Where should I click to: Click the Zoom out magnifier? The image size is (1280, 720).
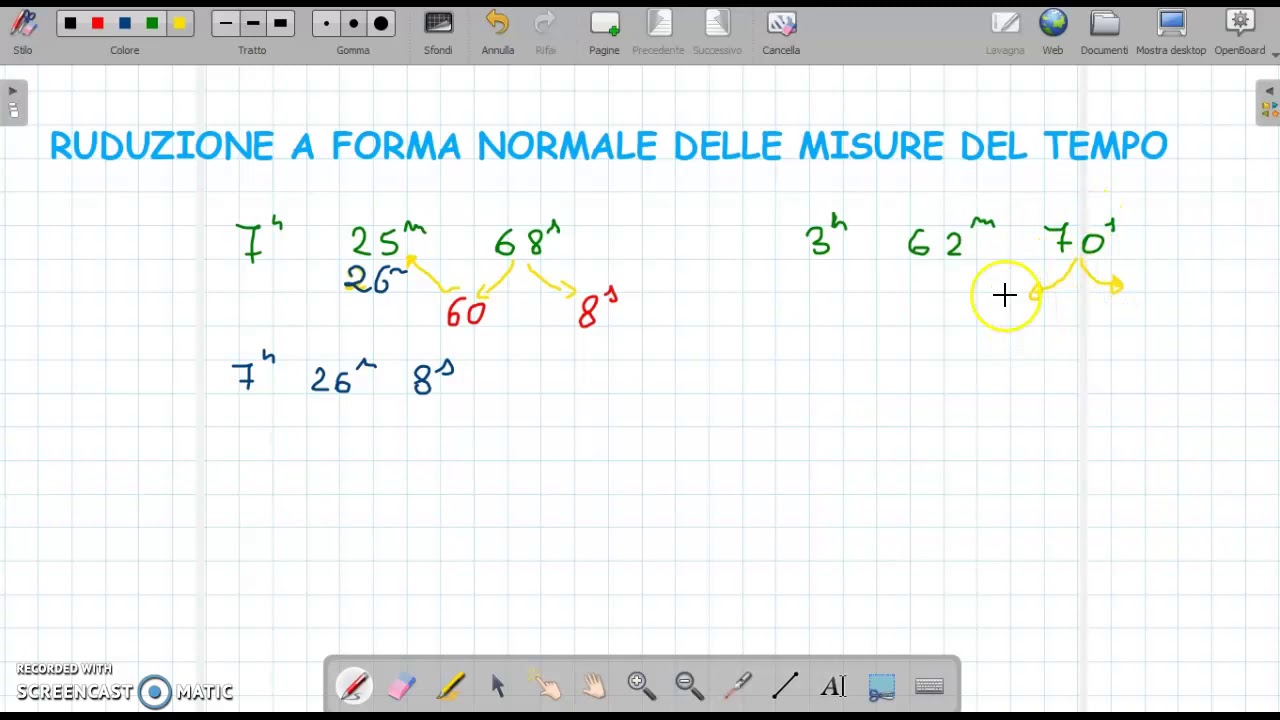[x=689, y=686]
